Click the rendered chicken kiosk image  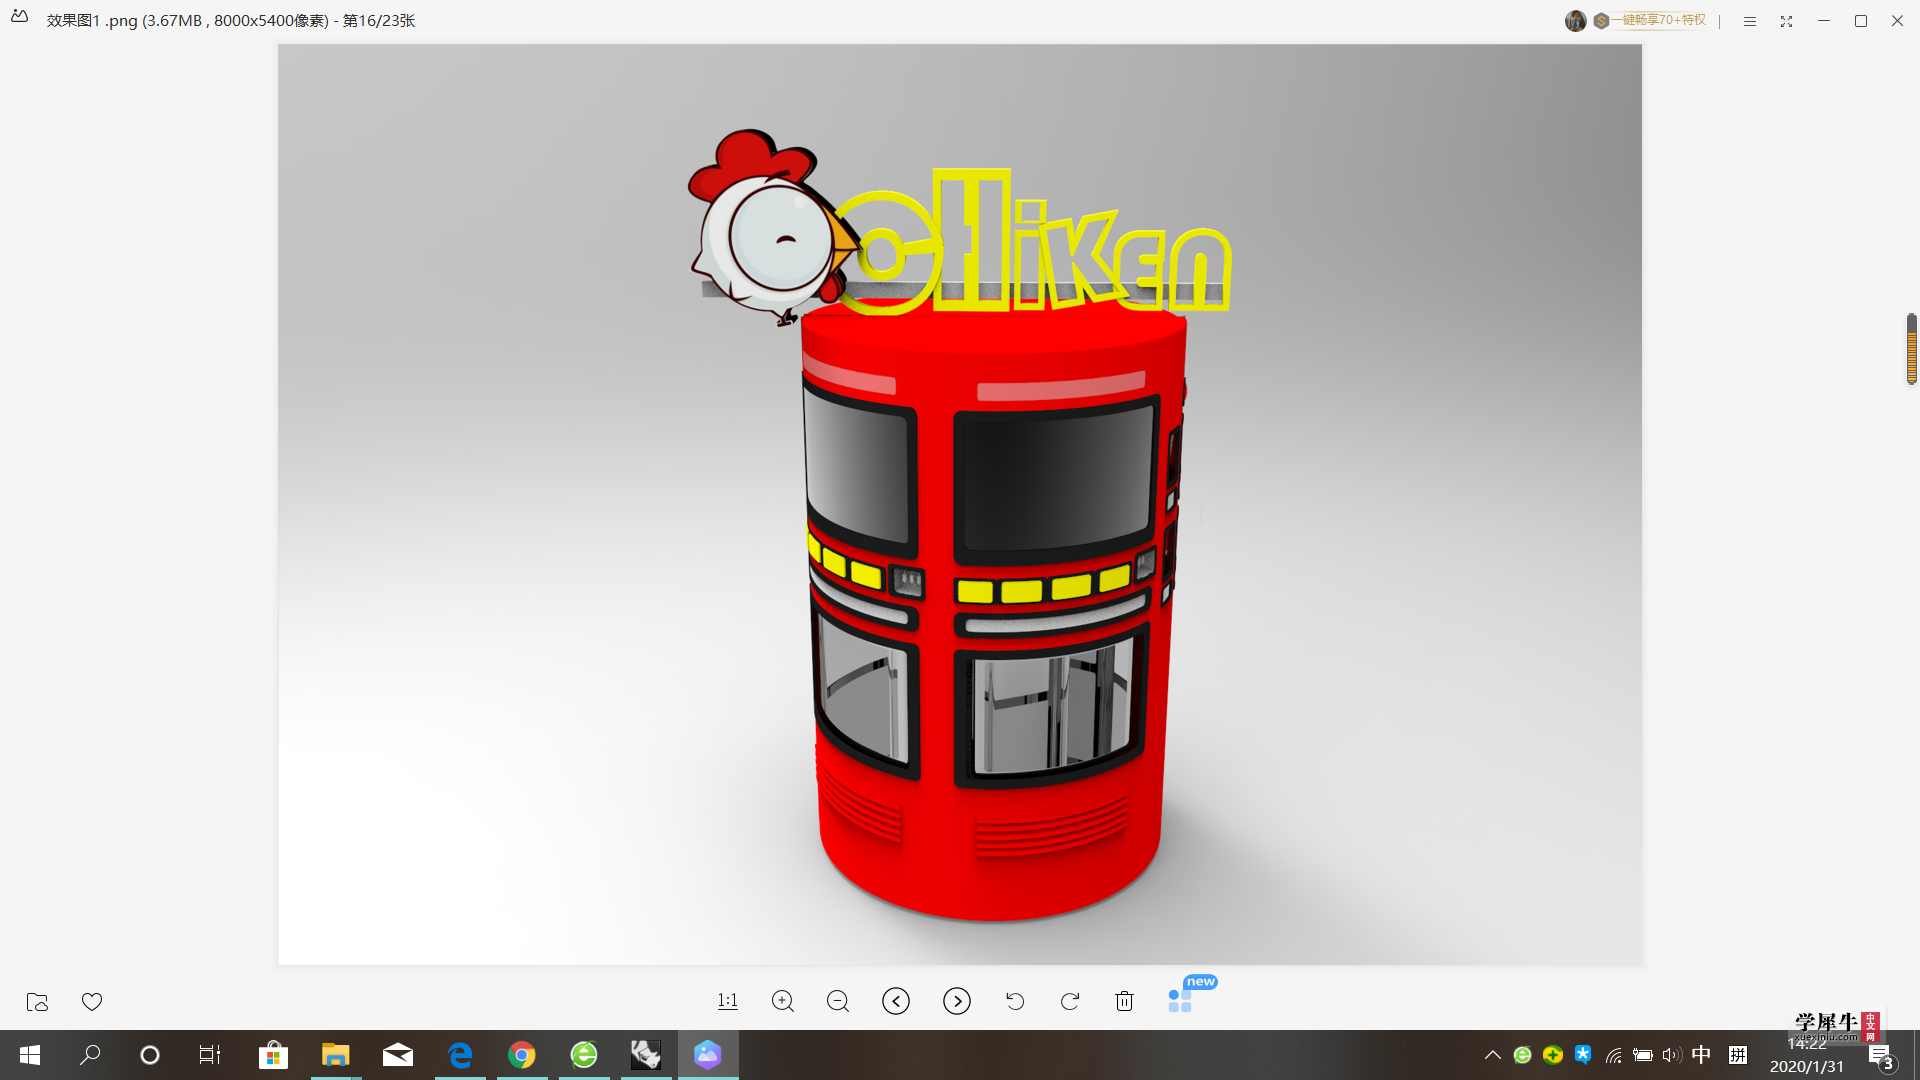960,505
